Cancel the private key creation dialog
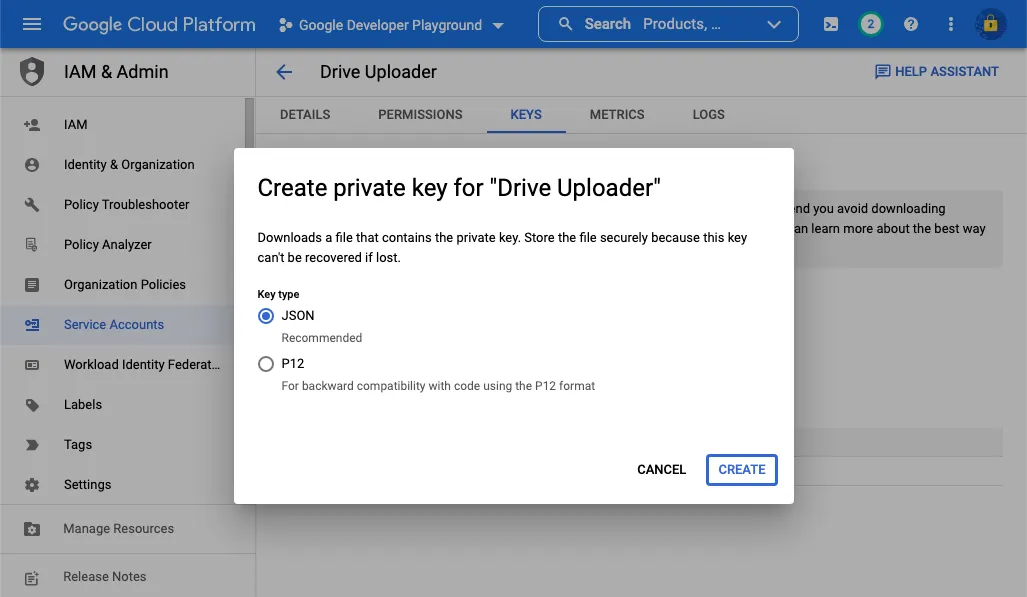This screenshot has height=597, width=1027. pyautogui.click(x=660, y=469)
